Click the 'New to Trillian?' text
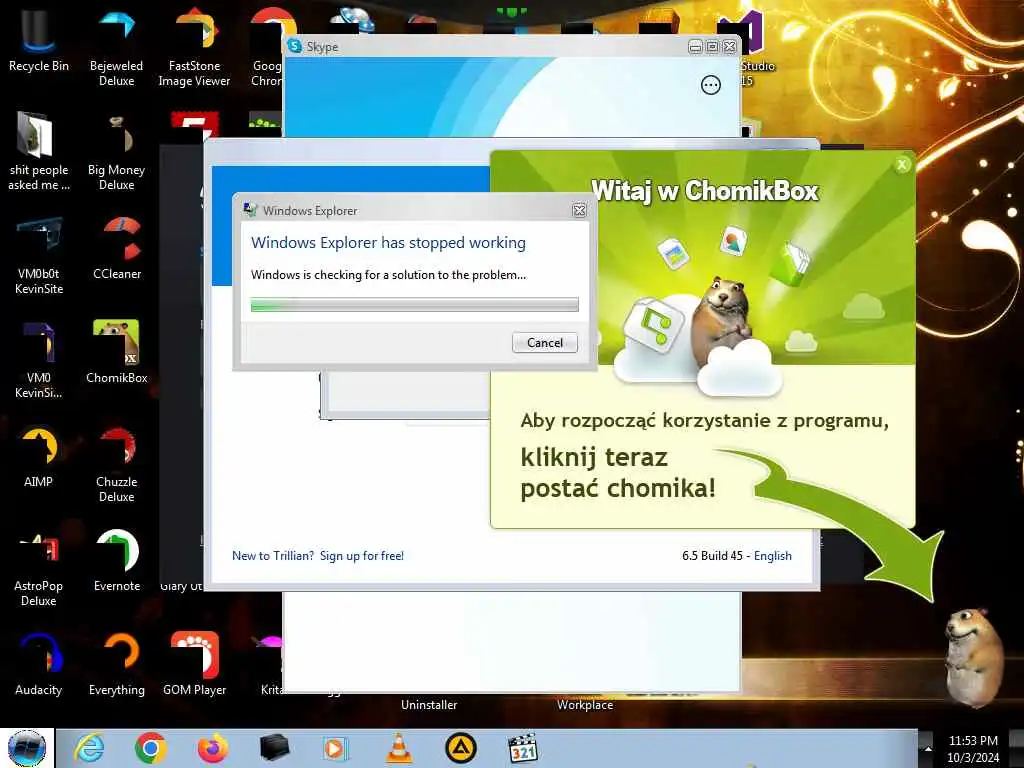The image size is (1024, 768). [273, 556]
